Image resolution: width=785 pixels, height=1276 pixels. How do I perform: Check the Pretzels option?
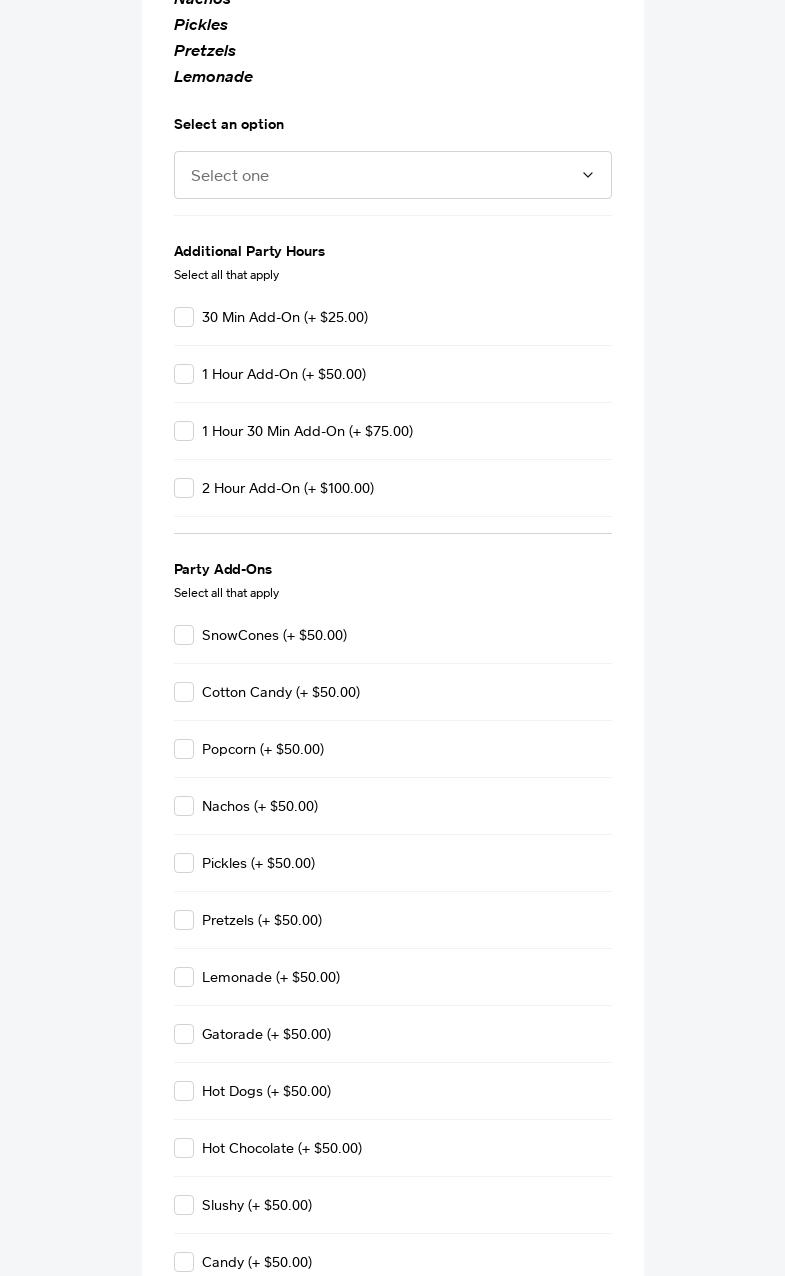[184, 920]
